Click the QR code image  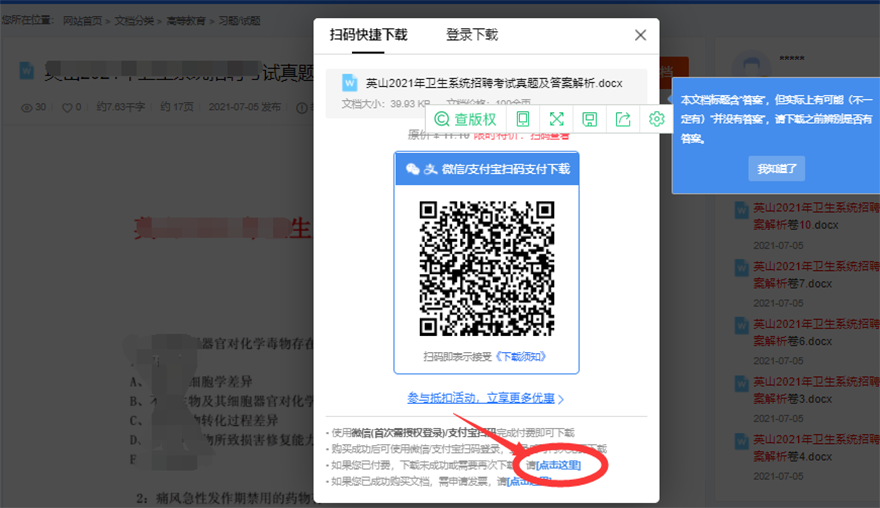(x=487, y=268)
